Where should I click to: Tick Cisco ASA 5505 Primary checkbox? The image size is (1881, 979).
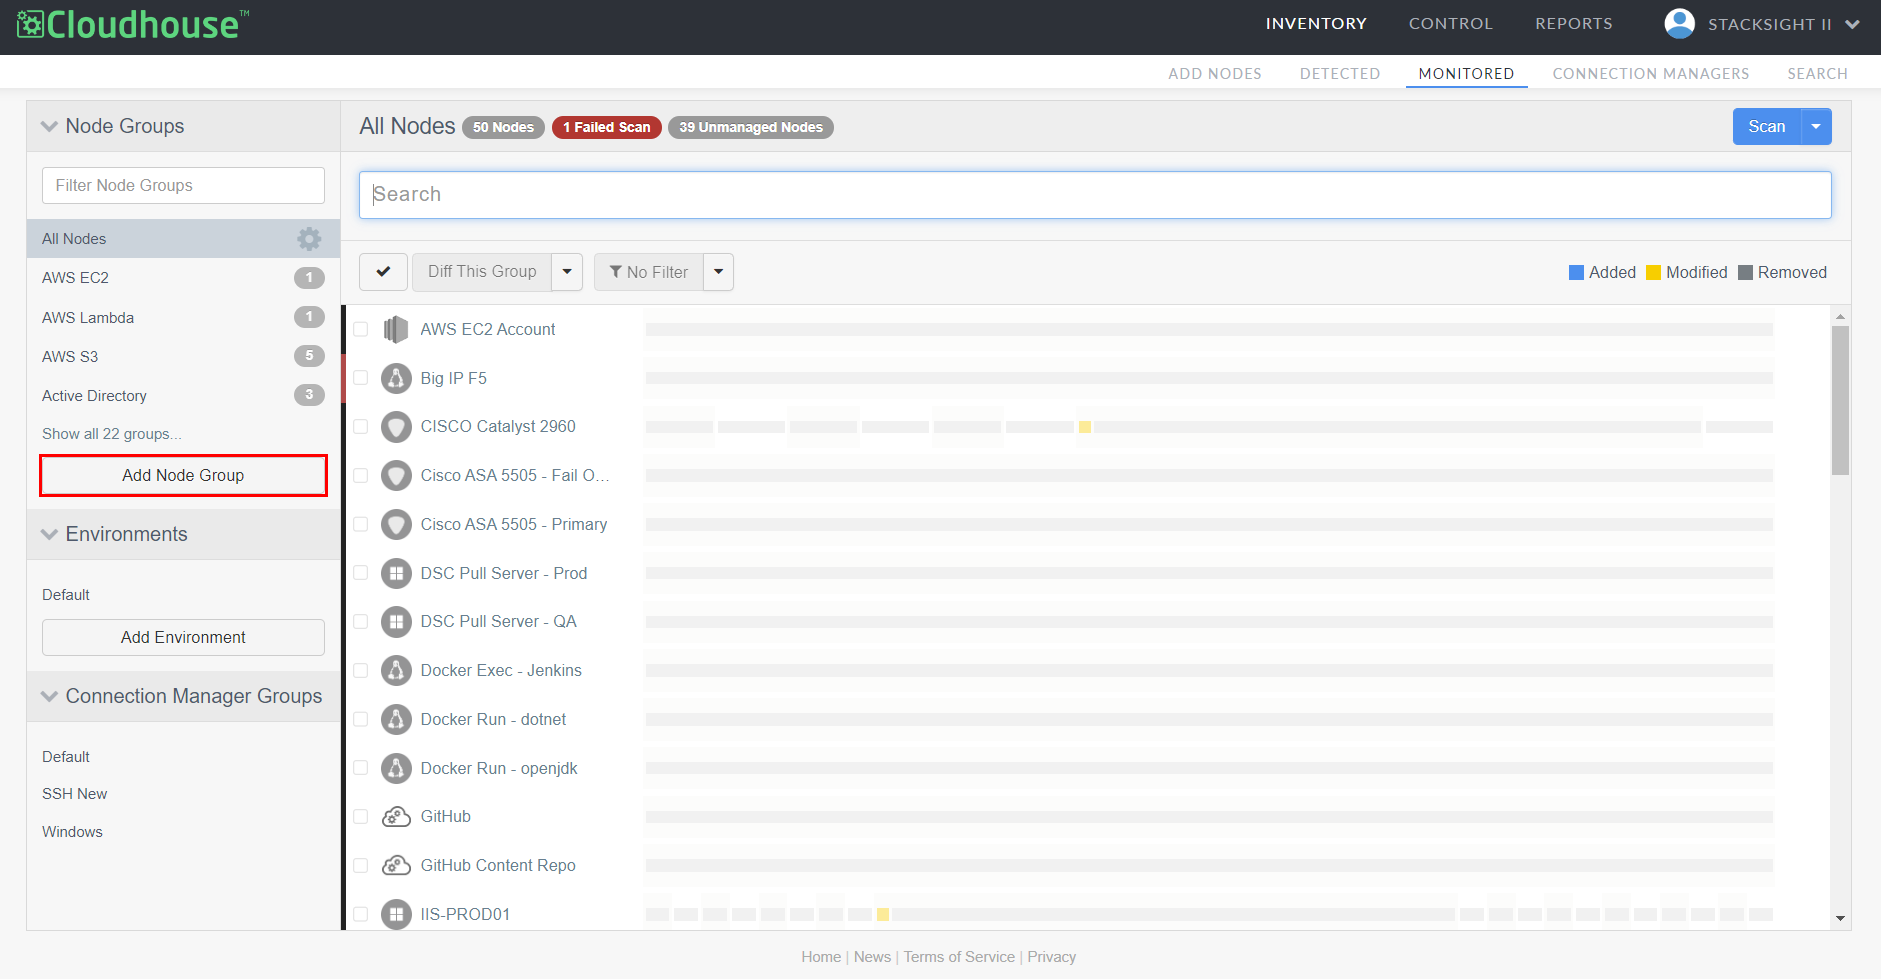tap(361, 524)
